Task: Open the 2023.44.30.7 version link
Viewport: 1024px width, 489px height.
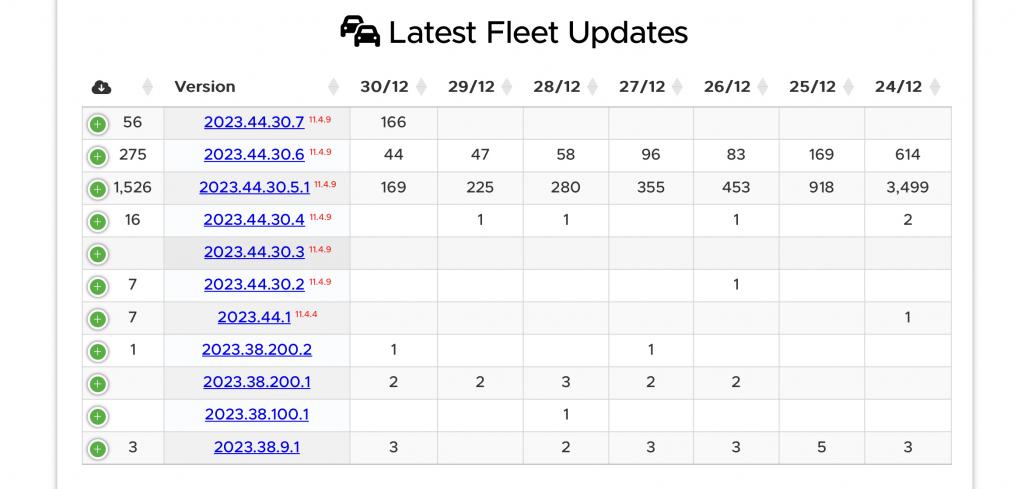Action: 253,123
